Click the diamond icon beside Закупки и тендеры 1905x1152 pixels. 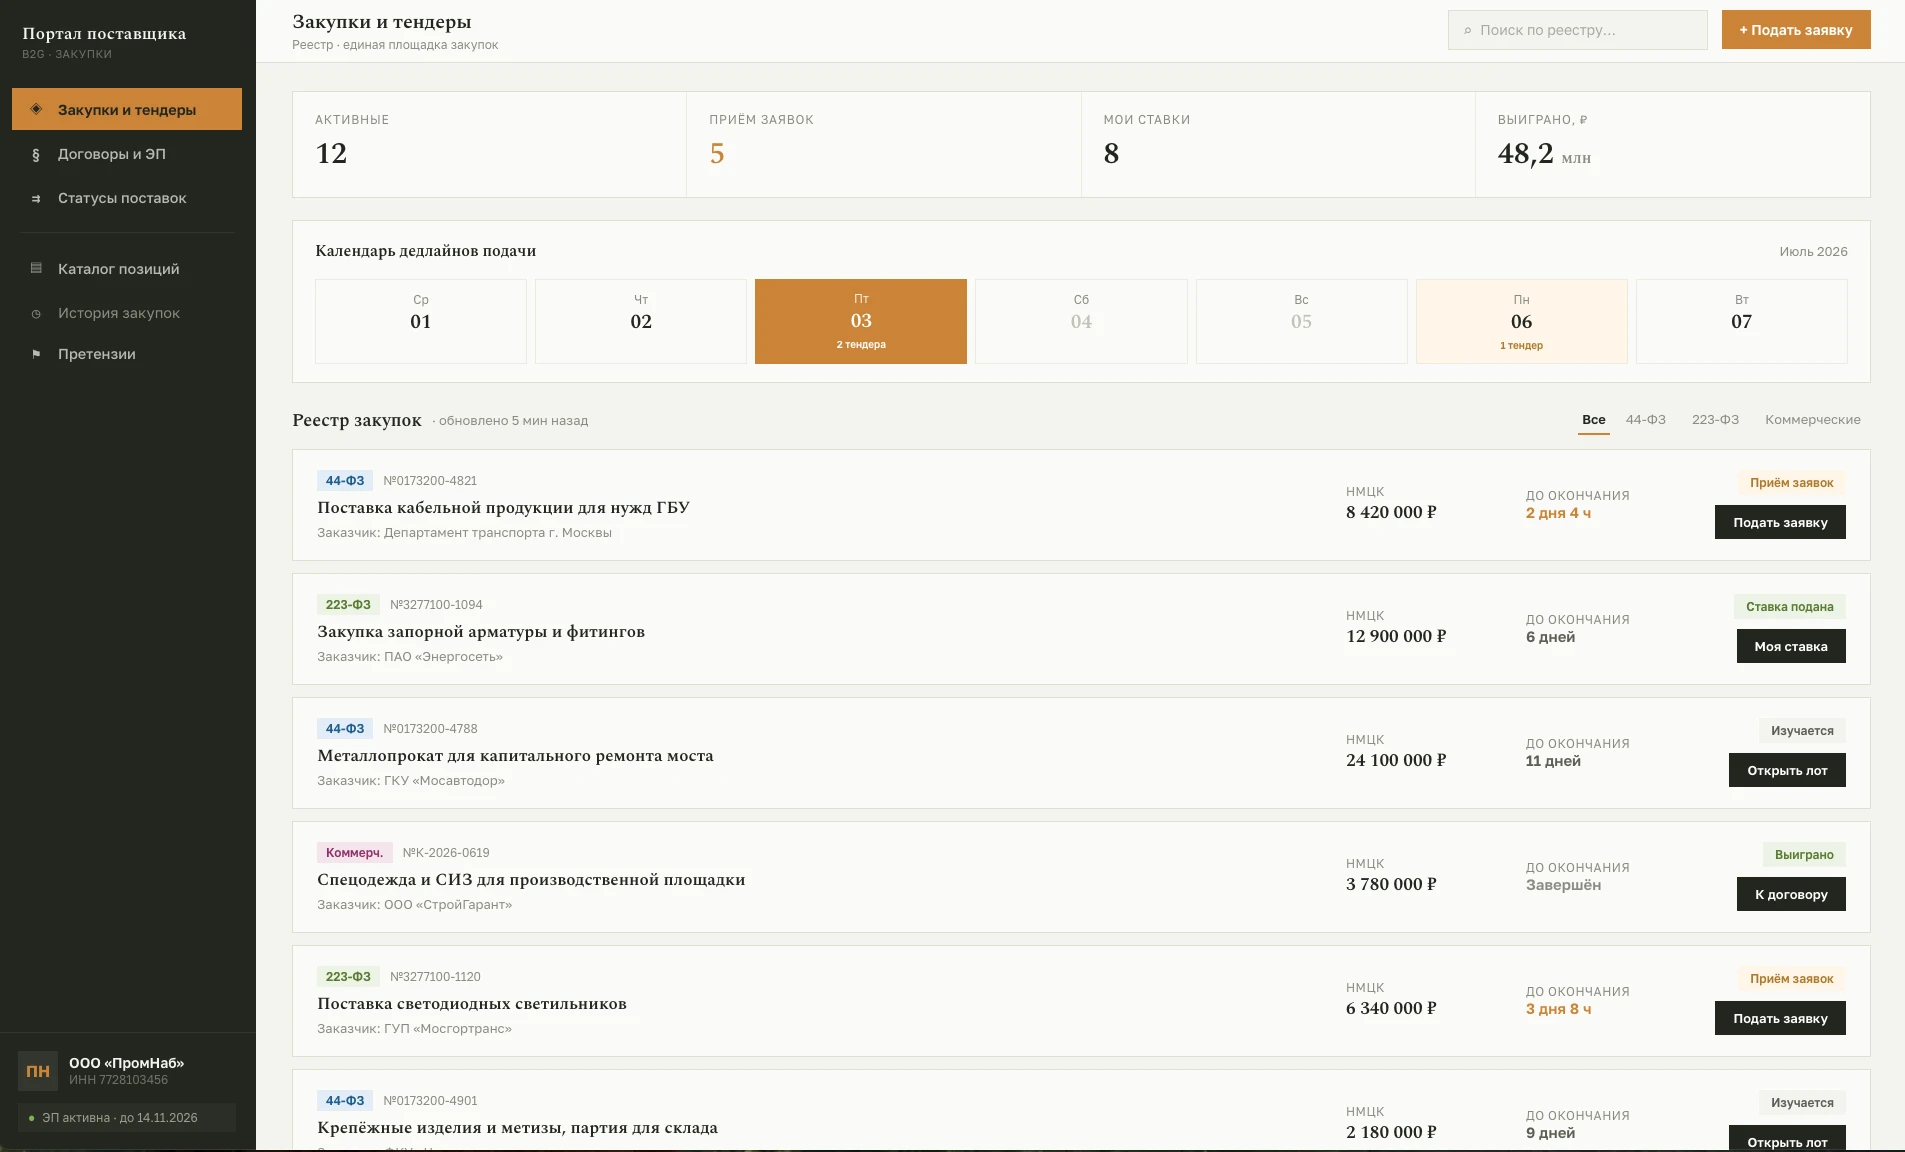(x=36, y=109)
